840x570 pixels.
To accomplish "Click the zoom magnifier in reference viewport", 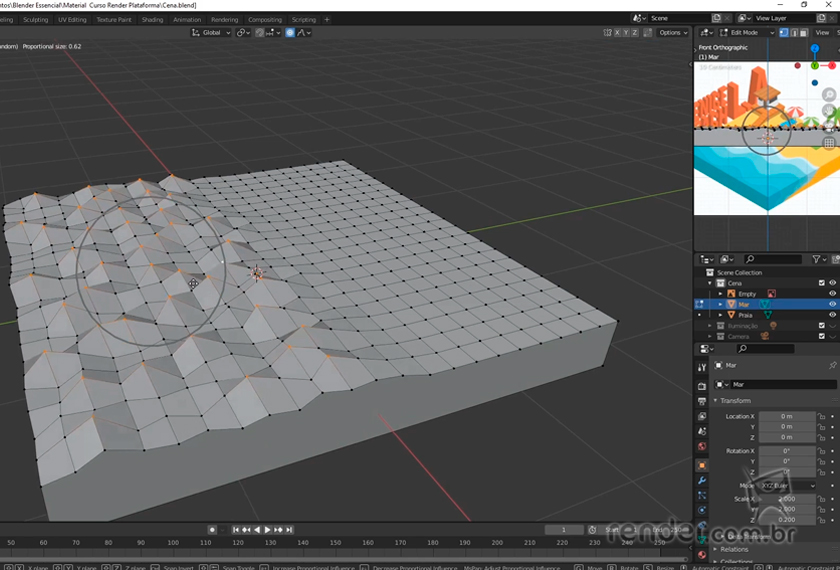I will pyautogui.click(x=829, y=95).
